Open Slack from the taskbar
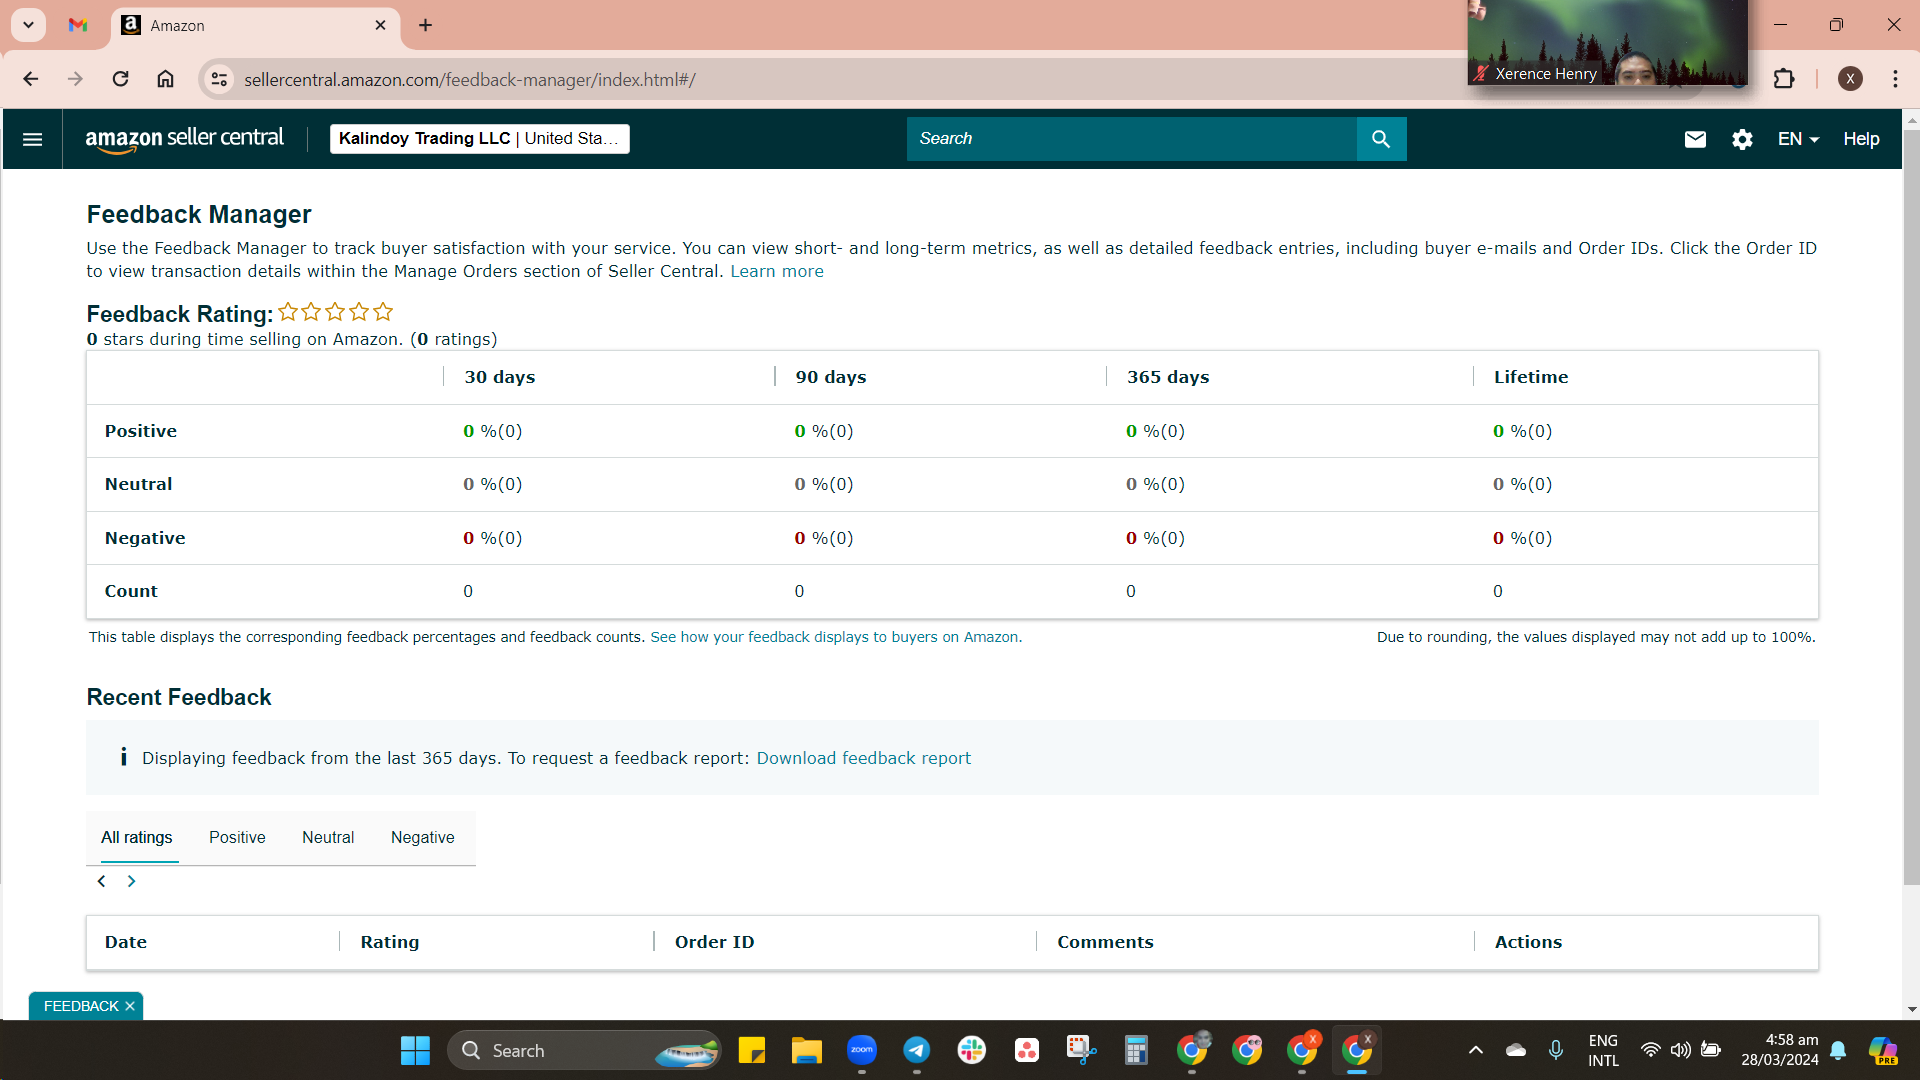The height and width of the screenshot is (1080, 1920). [x=972, y=1051]
